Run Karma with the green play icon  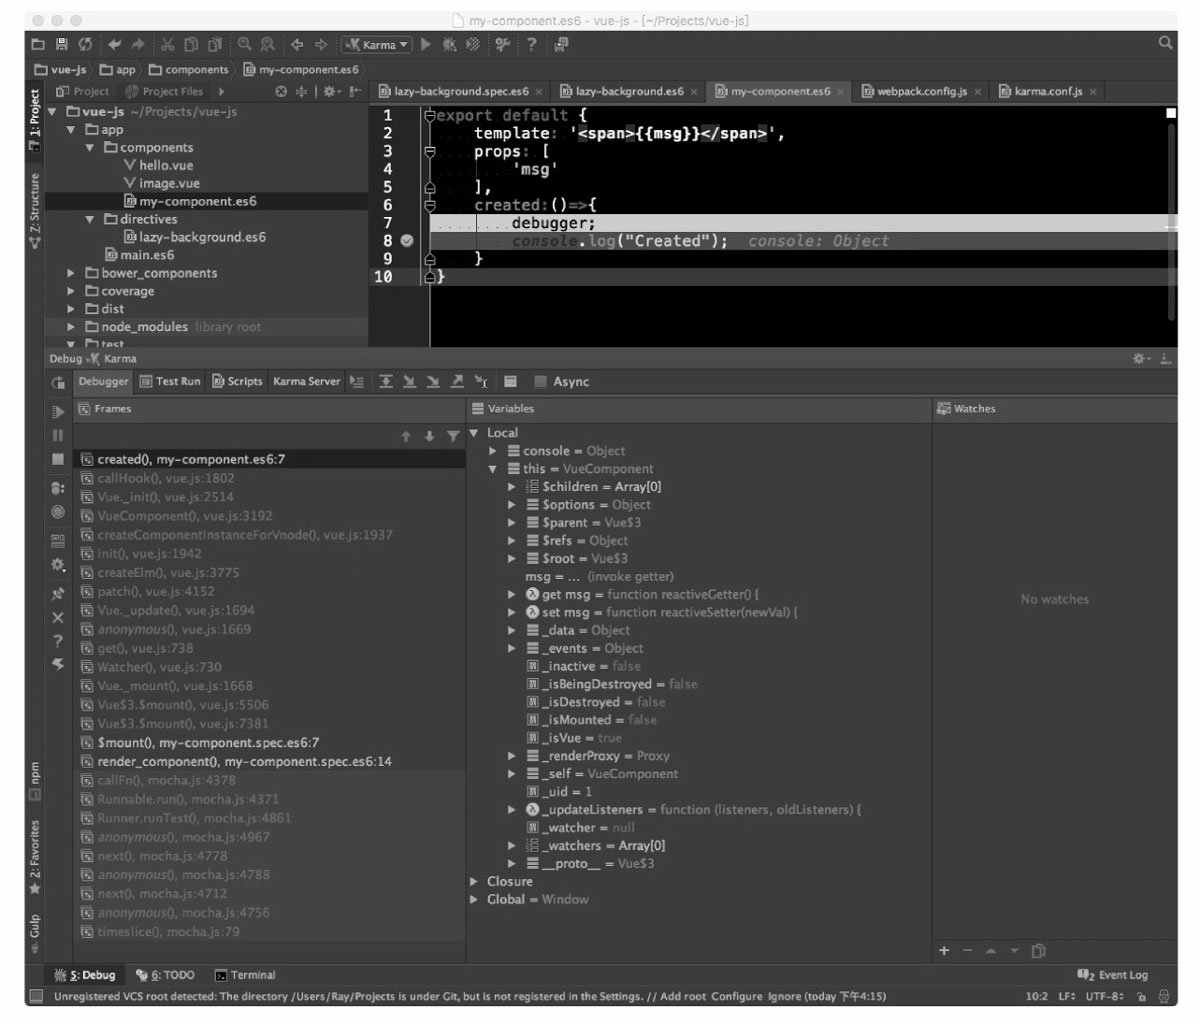pyautogui.click(x=426, y=44)
